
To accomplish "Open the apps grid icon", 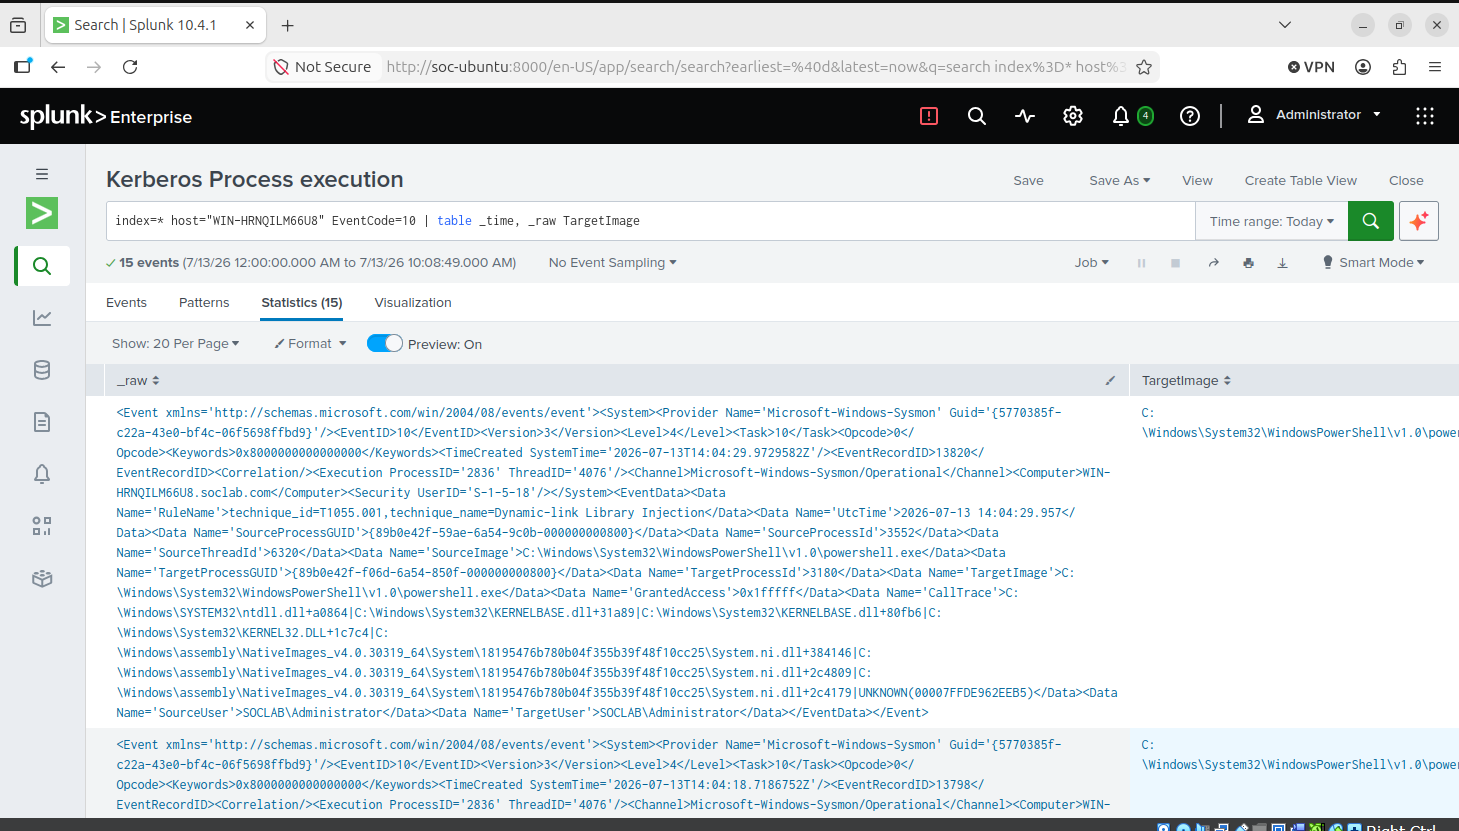I will [x=1425, y=116].
